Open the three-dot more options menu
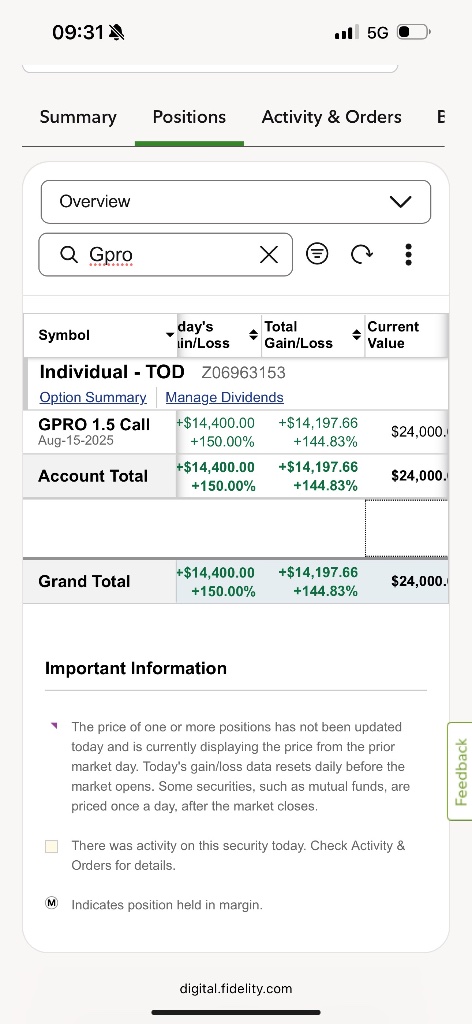472x1024 pixels. coord(408,254)
